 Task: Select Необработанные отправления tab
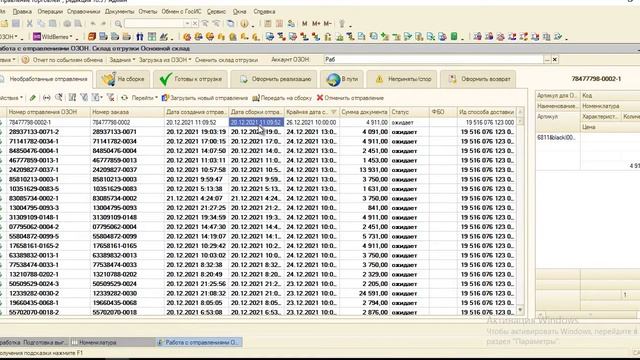pos(46,79)
